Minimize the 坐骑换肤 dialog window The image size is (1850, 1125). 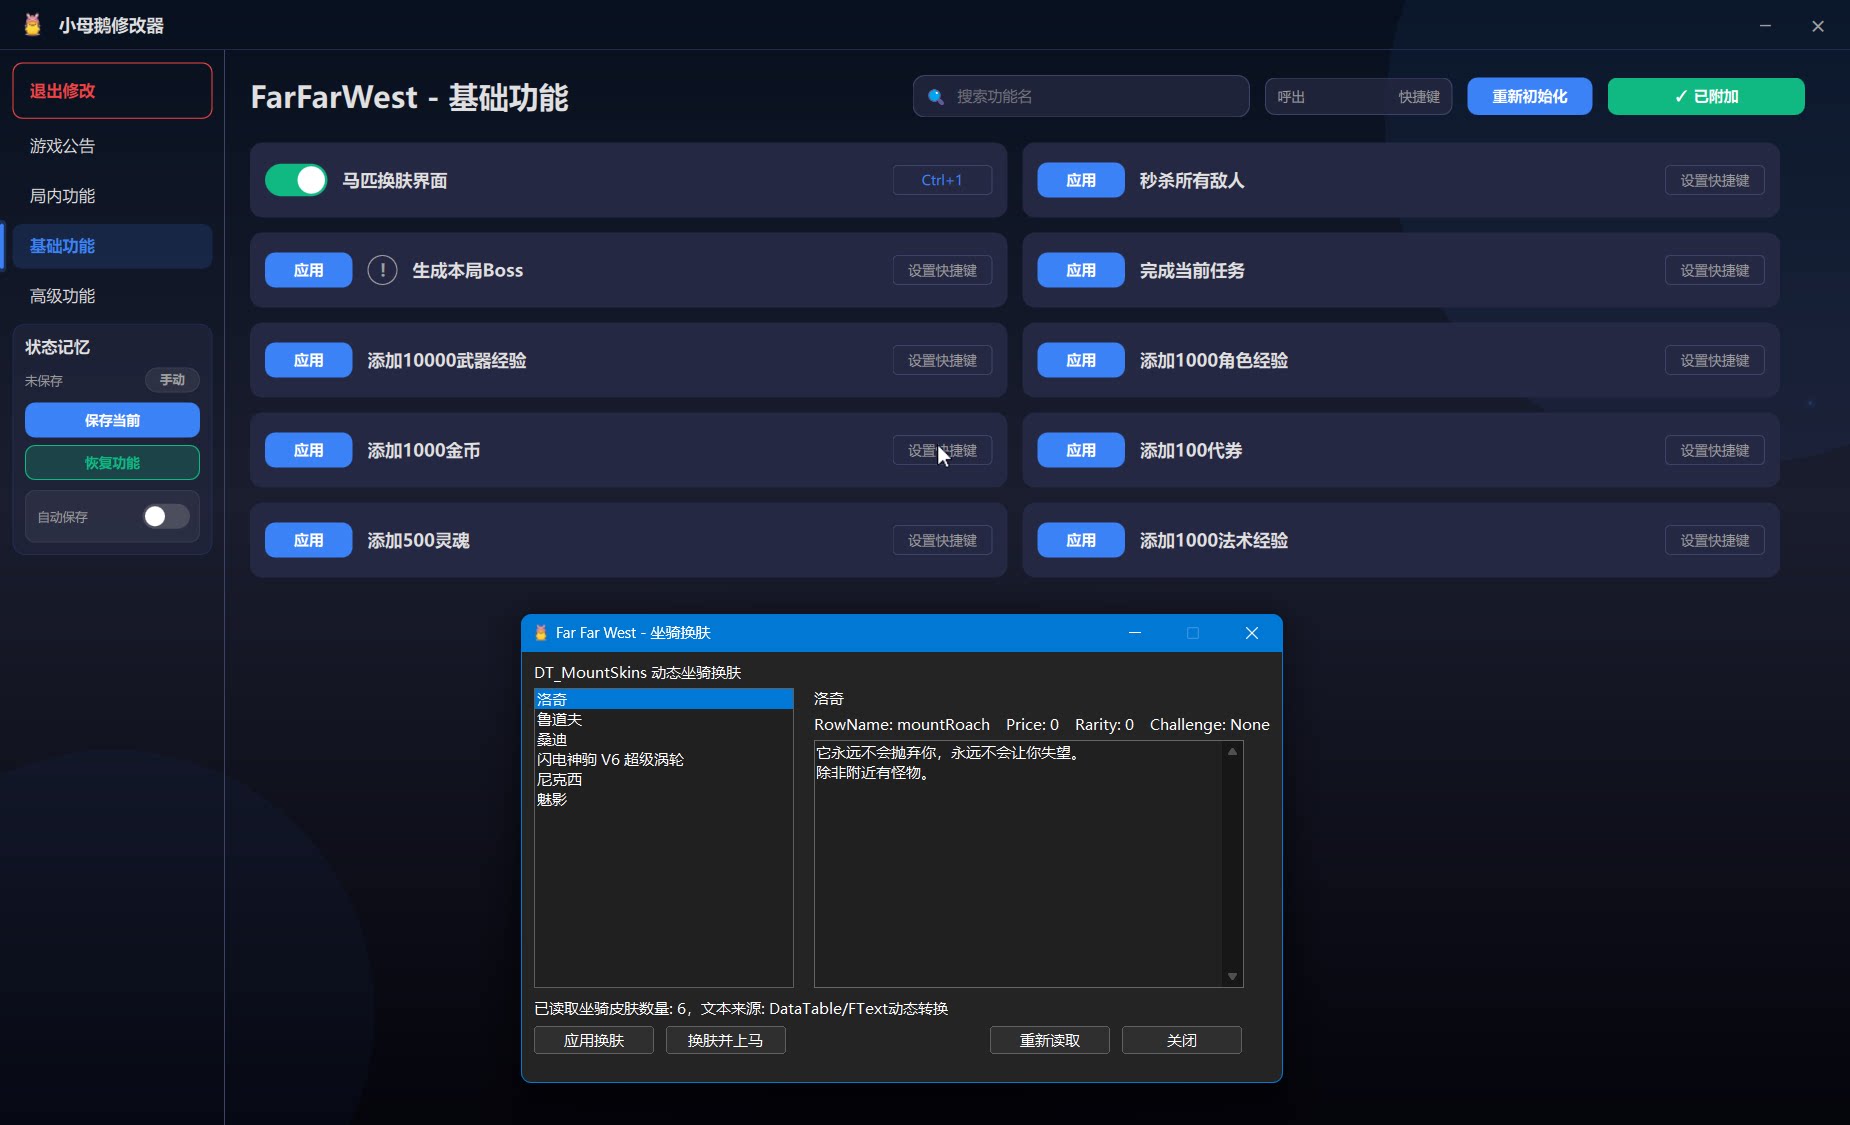1135,633
